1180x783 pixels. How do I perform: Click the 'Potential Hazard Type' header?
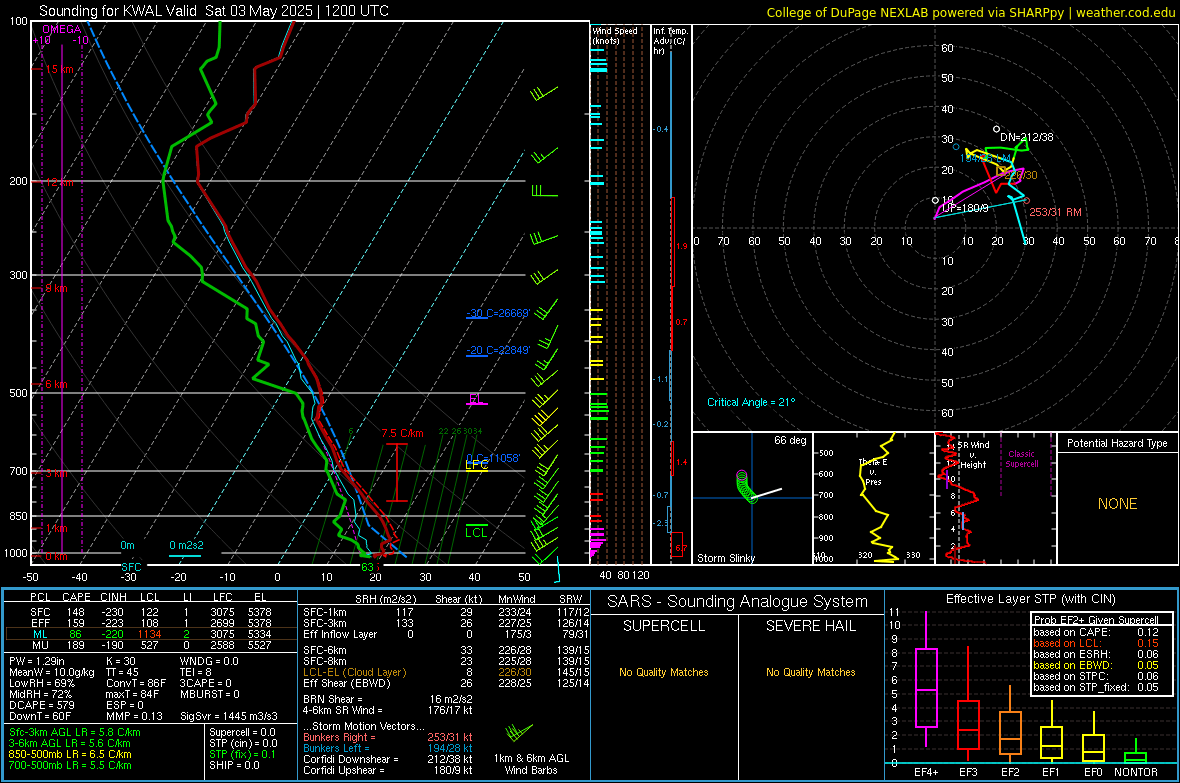pyautogui.click(x=1117, y=443)
